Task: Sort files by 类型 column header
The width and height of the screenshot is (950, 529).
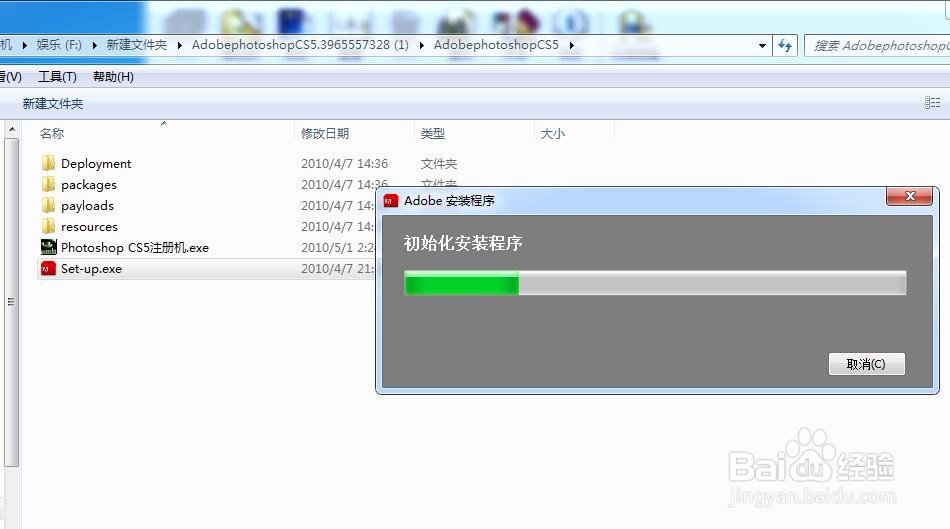Action: pyautogui.click(x=433, y=133)
